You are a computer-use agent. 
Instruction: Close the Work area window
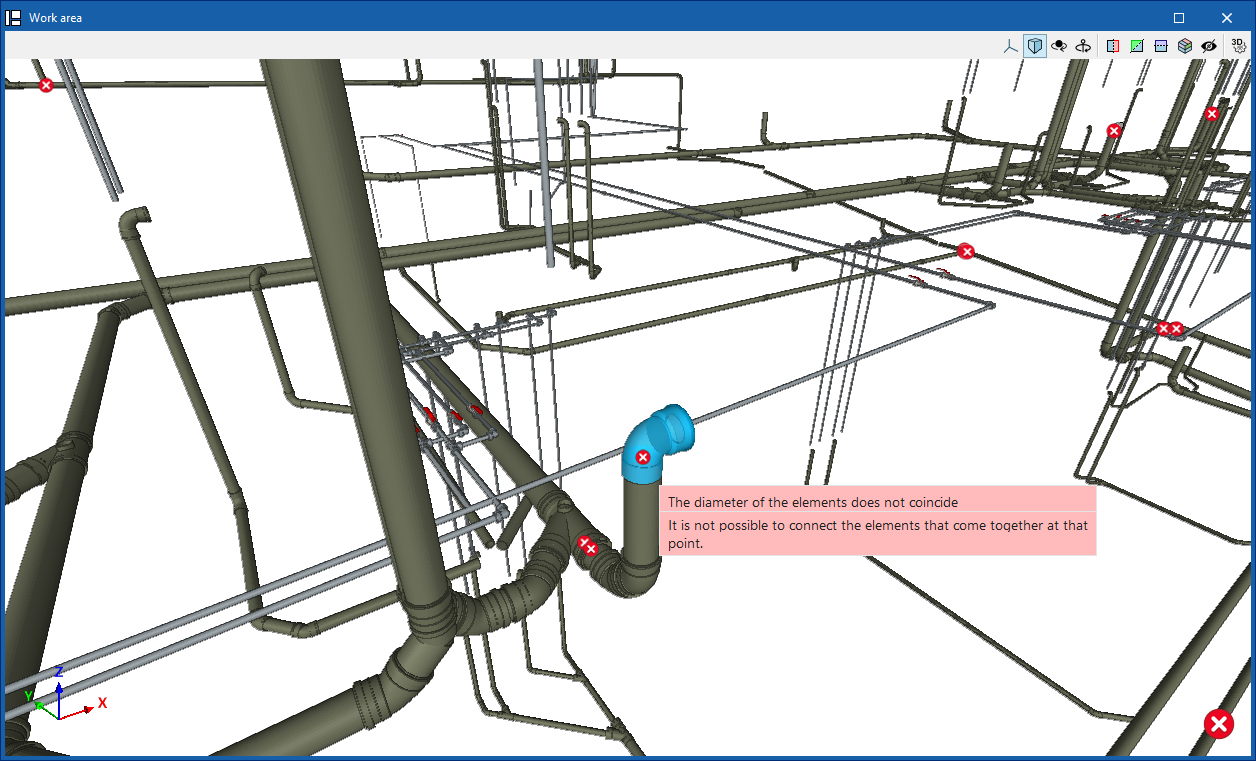[x=1227, y=18]
